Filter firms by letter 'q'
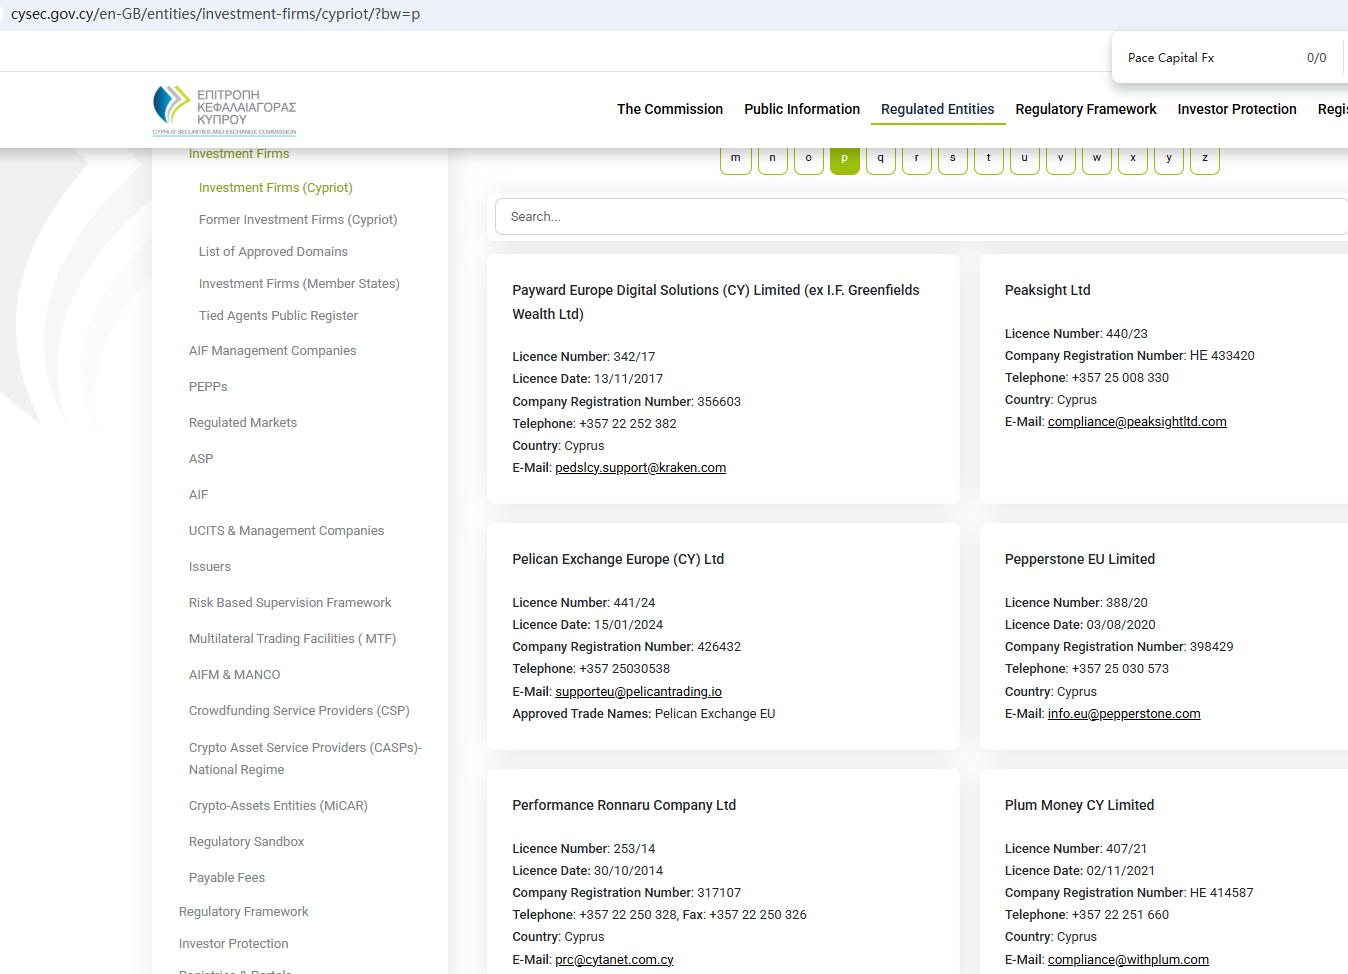Image resolution: width=1348 pixels, height=974 pixels. (x=880, y=159)
